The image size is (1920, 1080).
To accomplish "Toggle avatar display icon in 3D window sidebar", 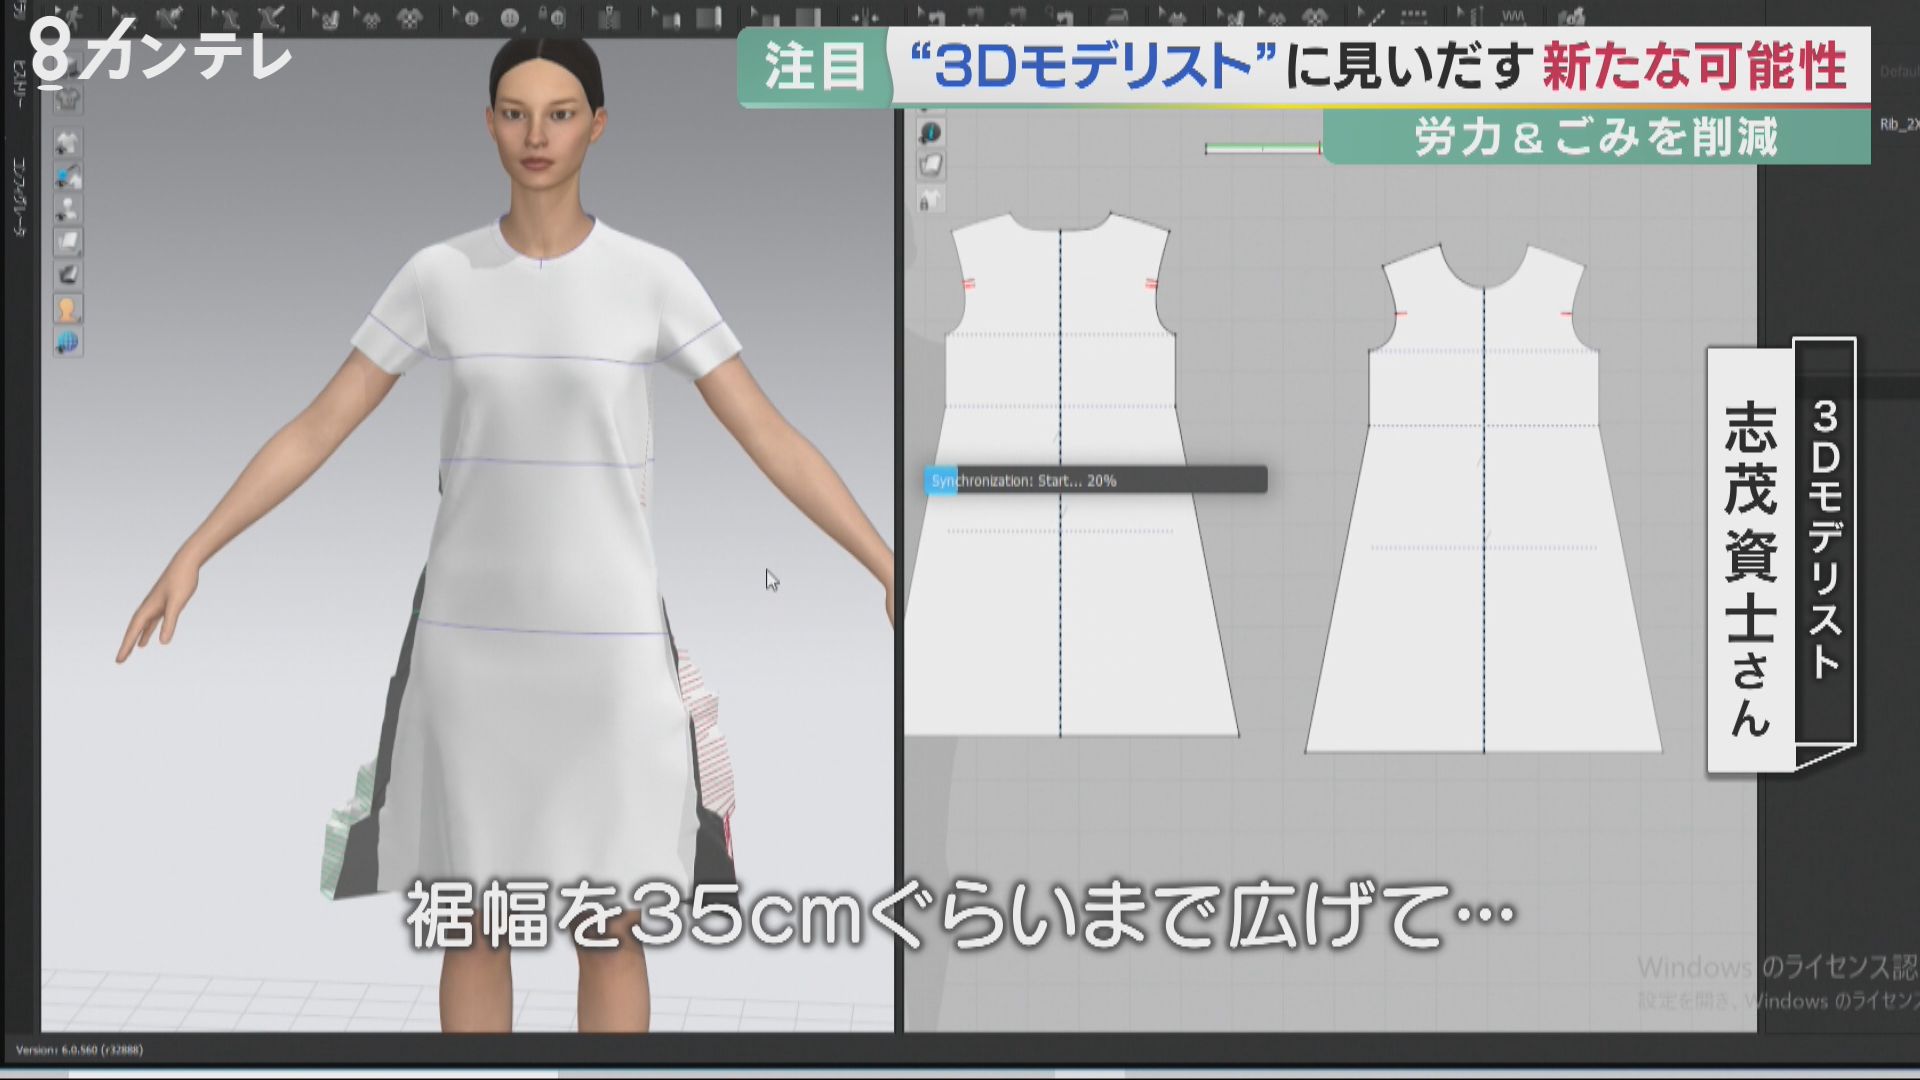I will 68,209.
